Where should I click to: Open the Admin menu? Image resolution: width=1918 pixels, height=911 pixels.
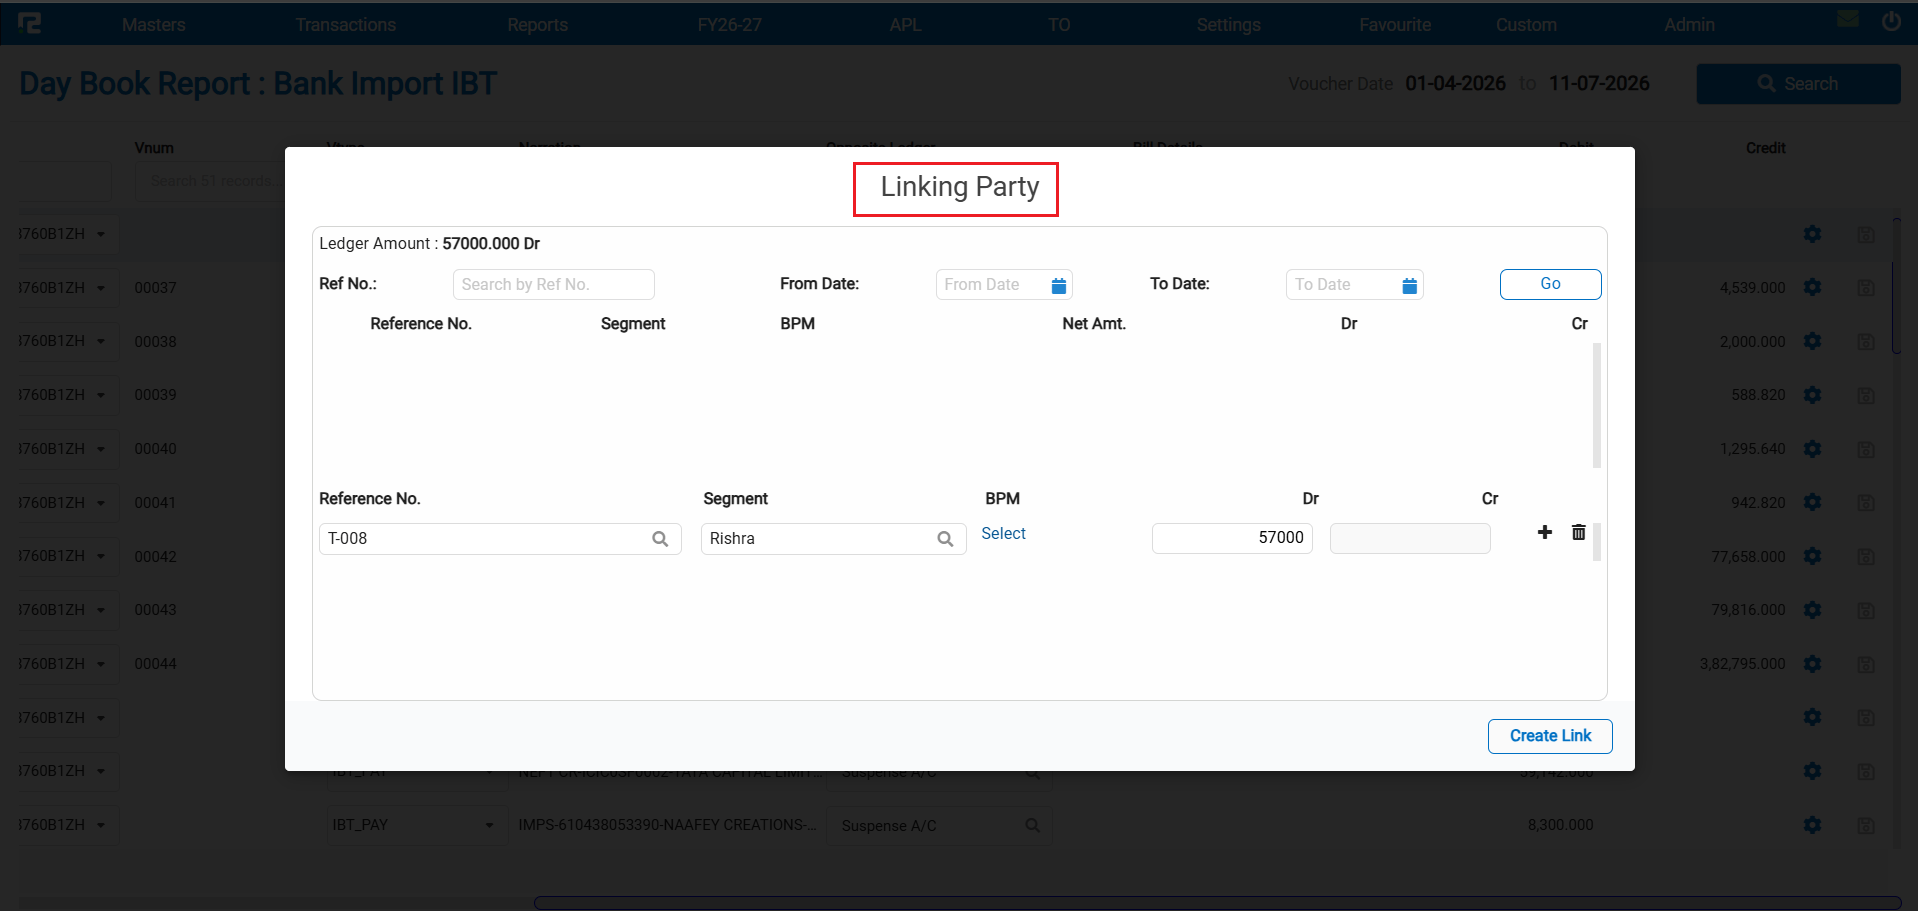tap(1689, 25)
